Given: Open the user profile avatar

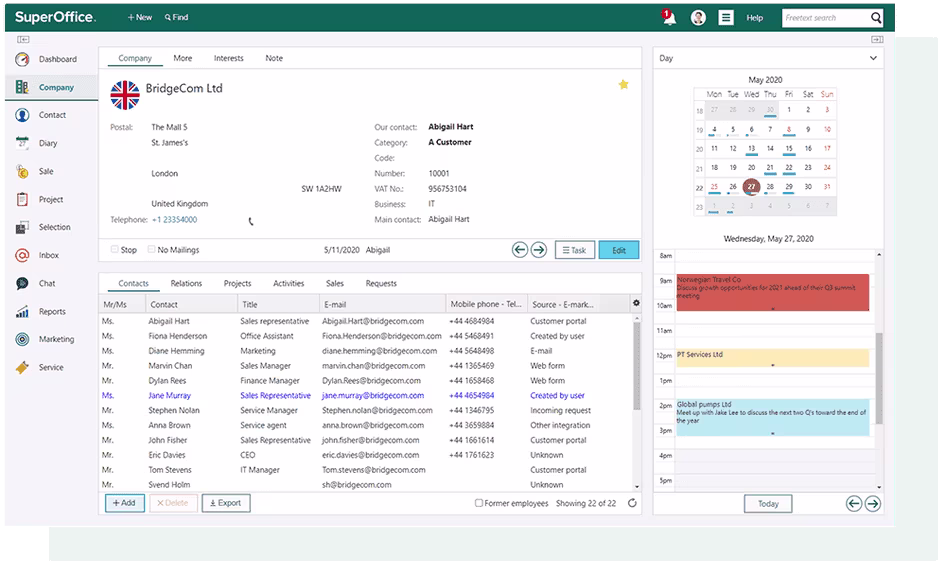Looking at the screenshot, I should 698,17.
